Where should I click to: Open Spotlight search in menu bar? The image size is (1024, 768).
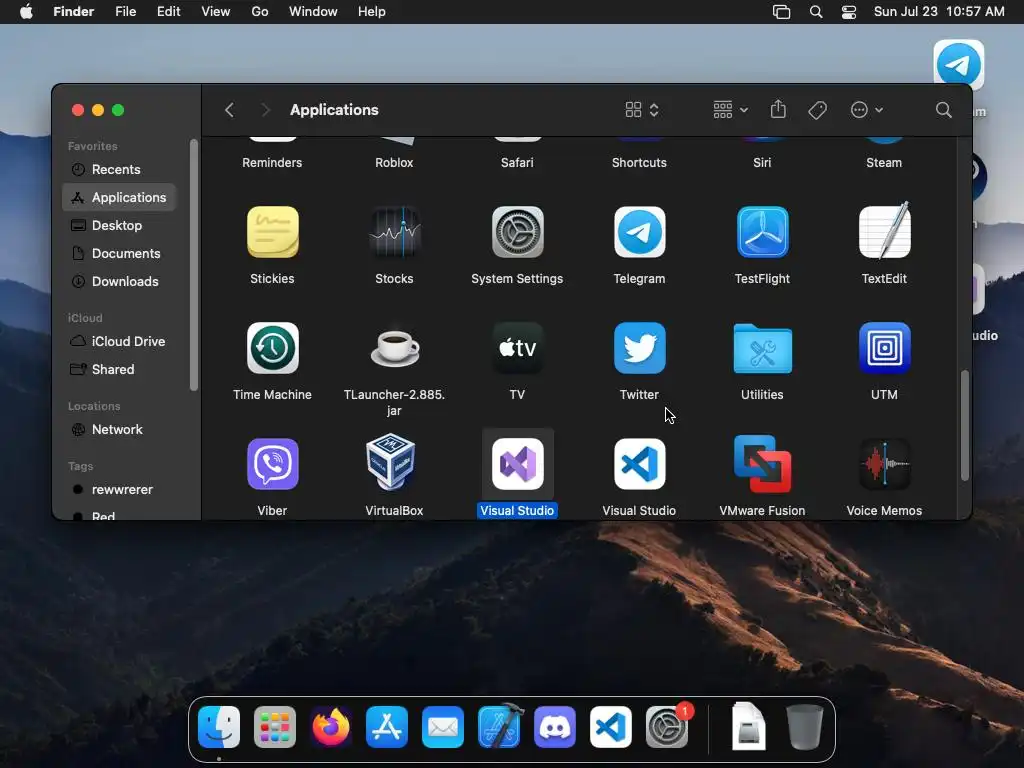(816, 12)
